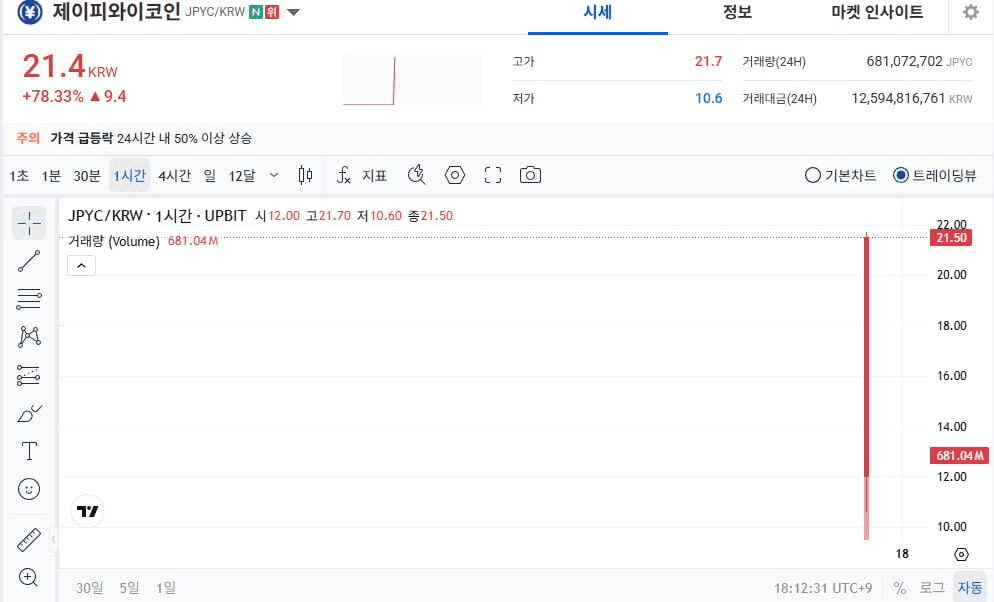Select the 1초 chart interval
The height and width of the screenshot is (602, 994).
(19, 176)
